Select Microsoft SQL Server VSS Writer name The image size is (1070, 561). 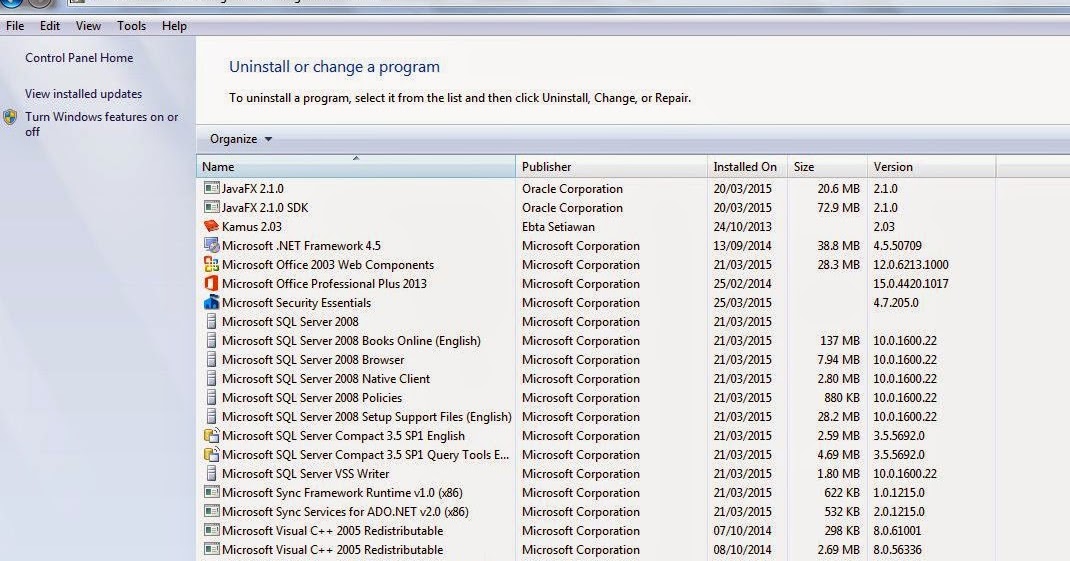[x=305, y=474]
